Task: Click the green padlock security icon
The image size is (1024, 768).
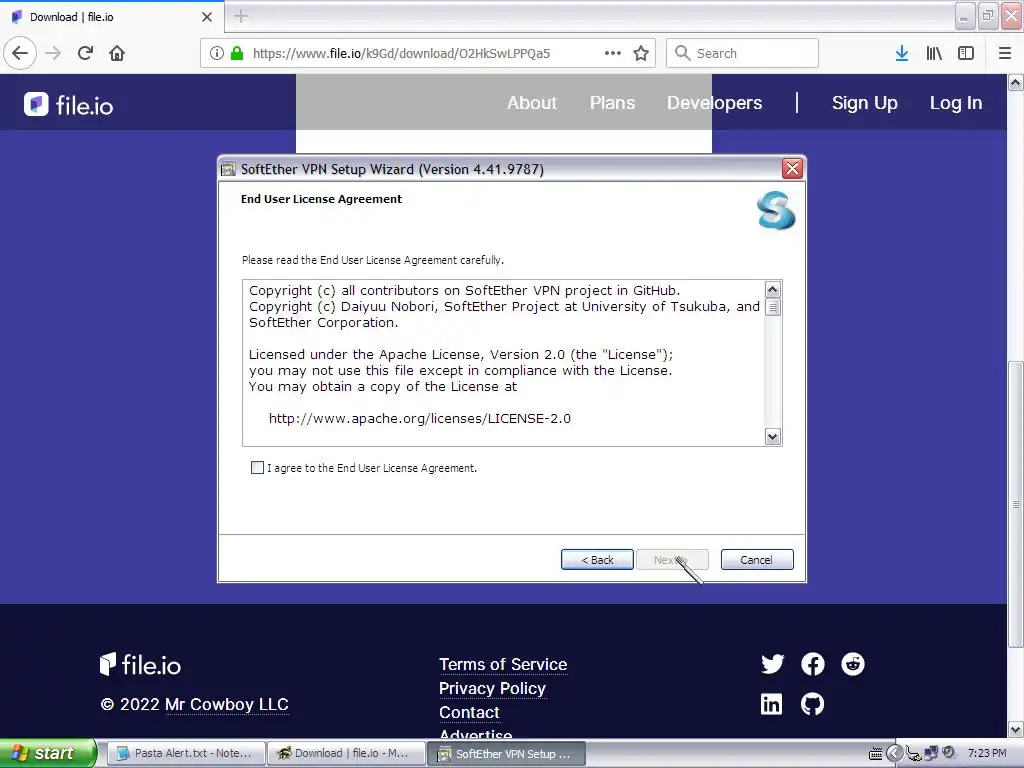Action: point(237,53)
